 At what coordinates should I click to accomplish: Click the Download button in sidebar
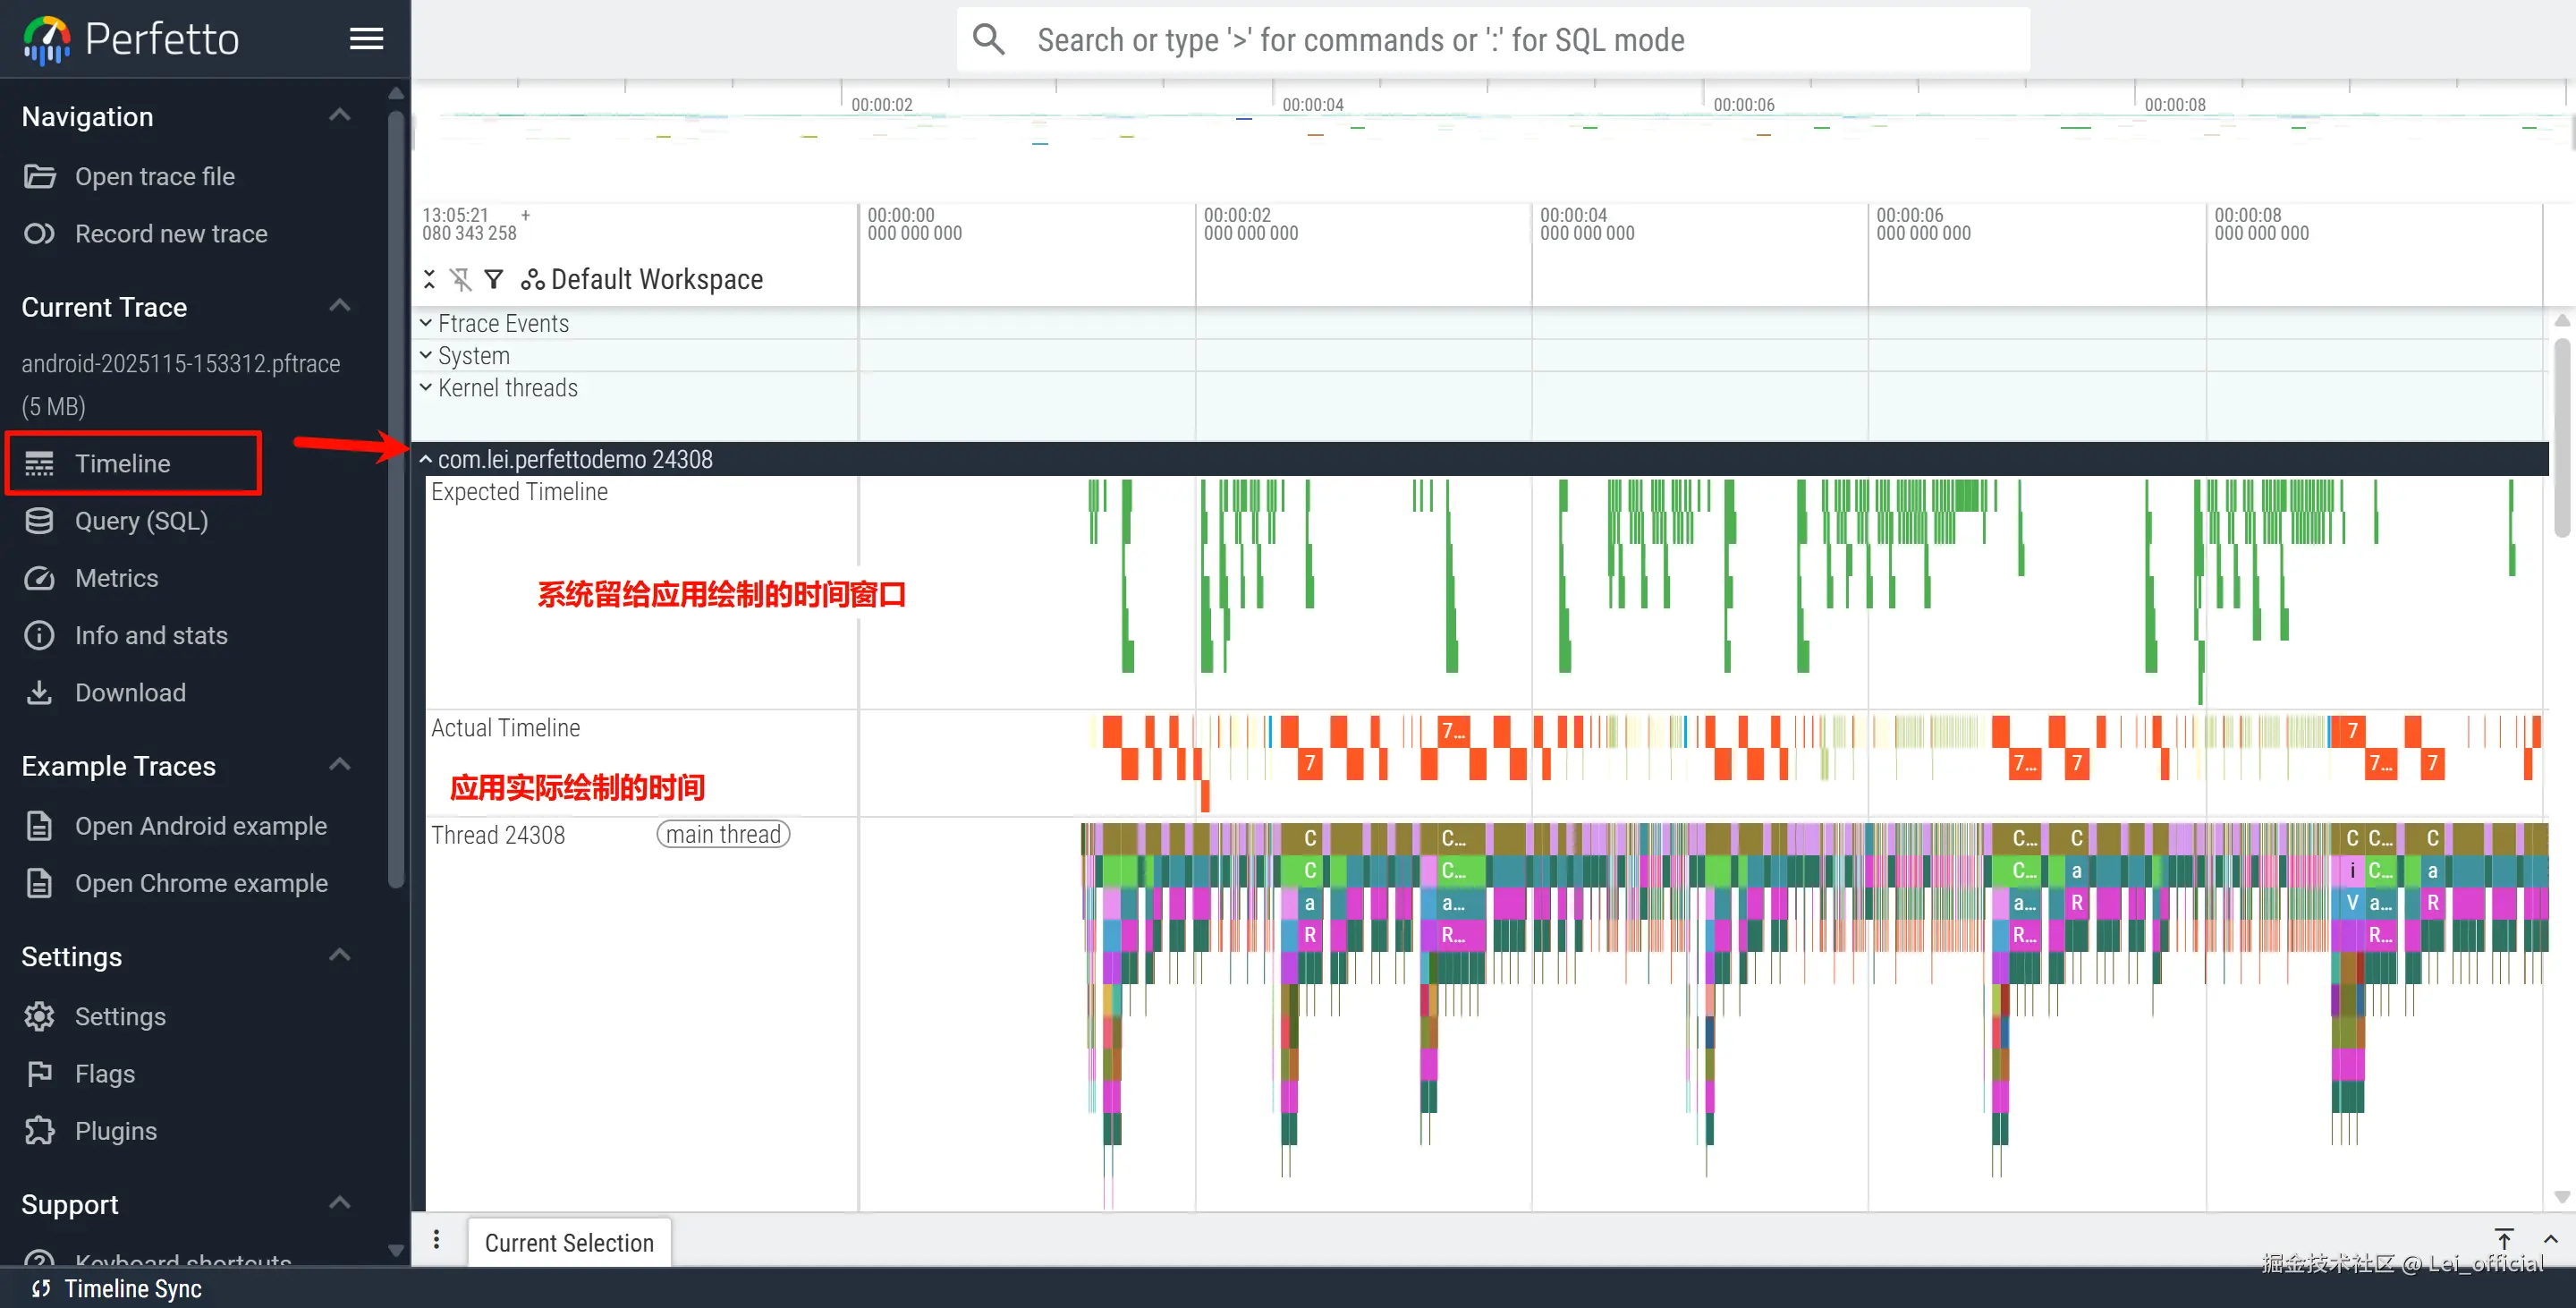point(130,692)
